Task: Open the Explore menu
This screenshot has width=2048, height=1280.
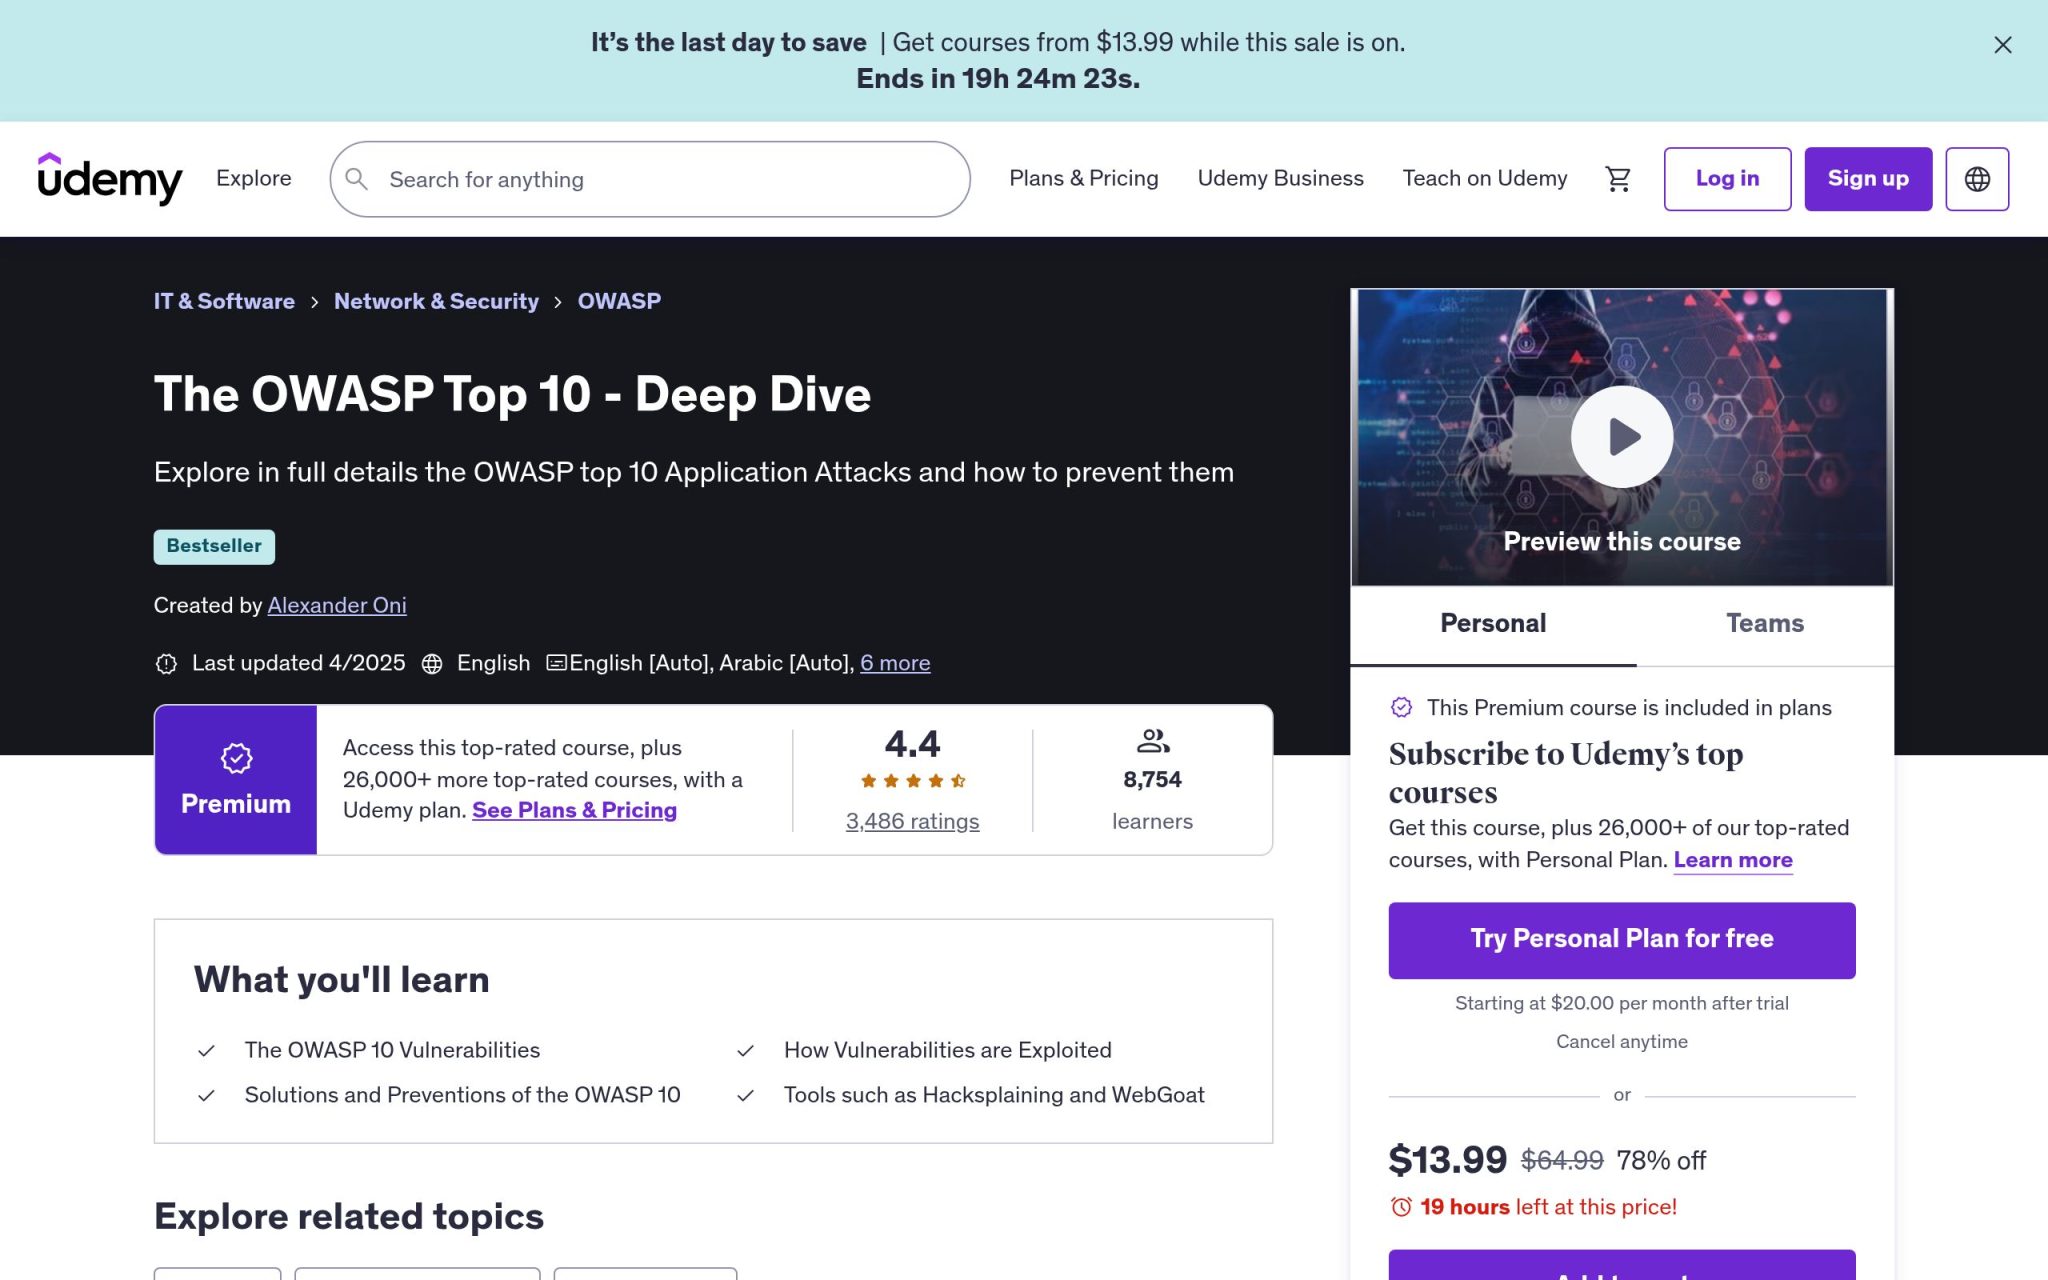Action: click(x=254, y=178)
